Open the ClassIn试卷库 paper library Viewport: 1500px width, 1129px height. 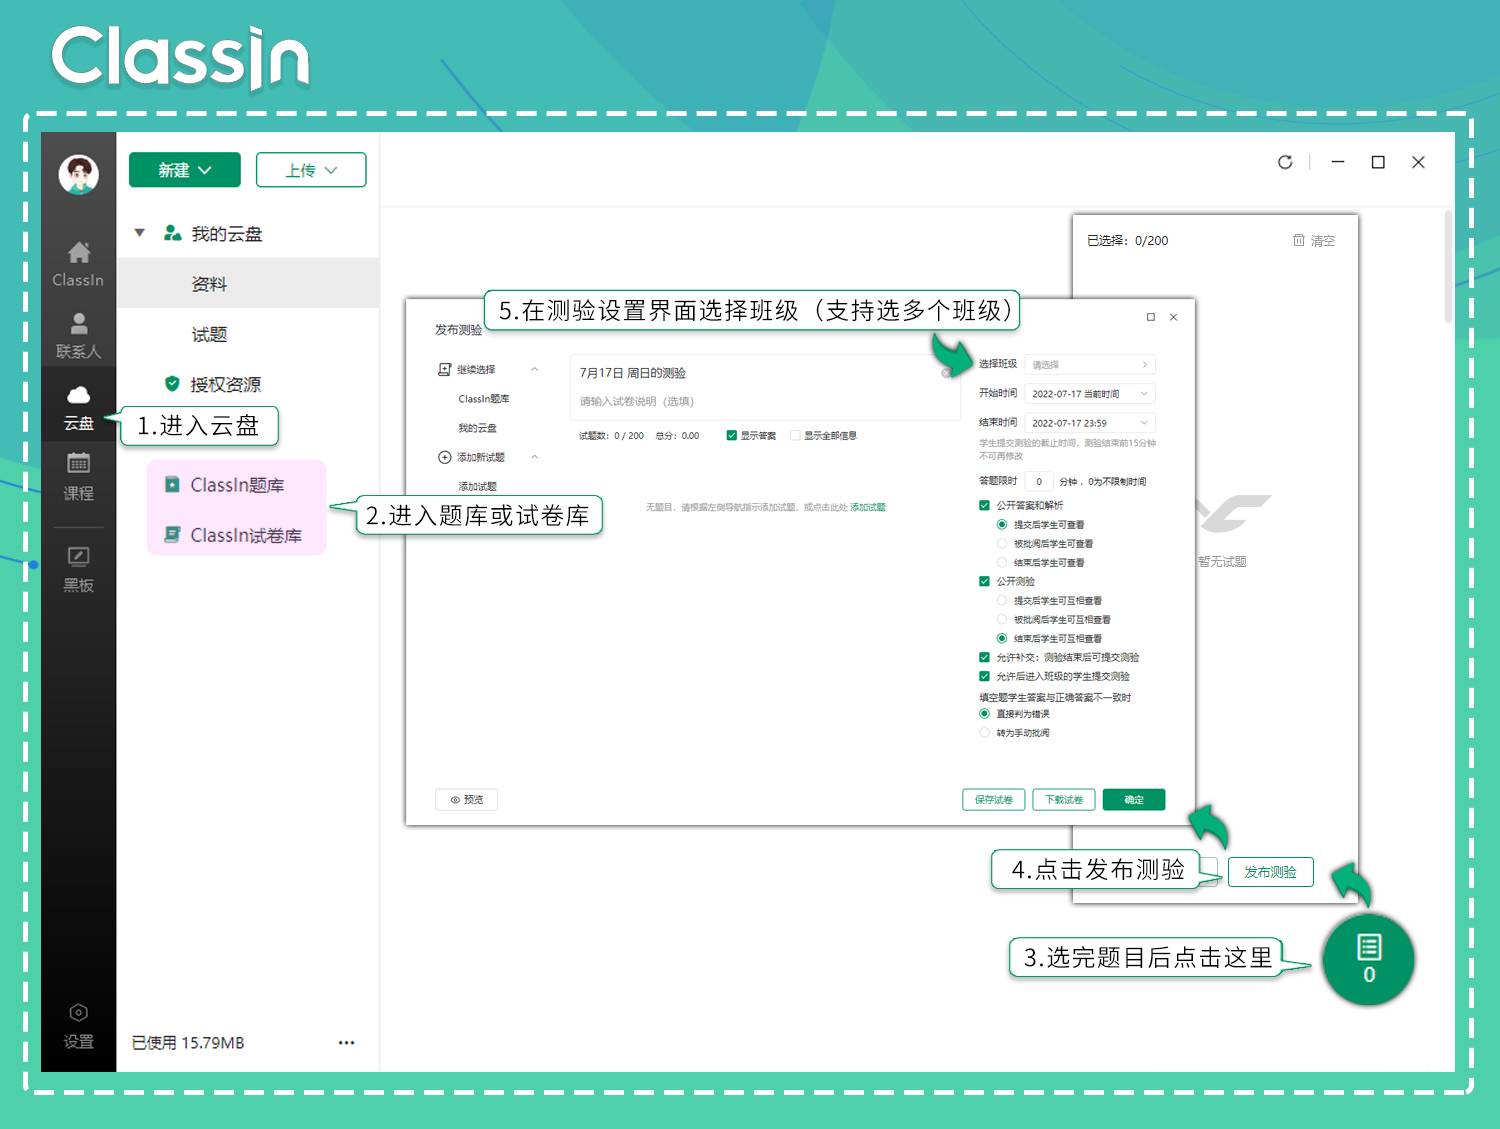237,535
